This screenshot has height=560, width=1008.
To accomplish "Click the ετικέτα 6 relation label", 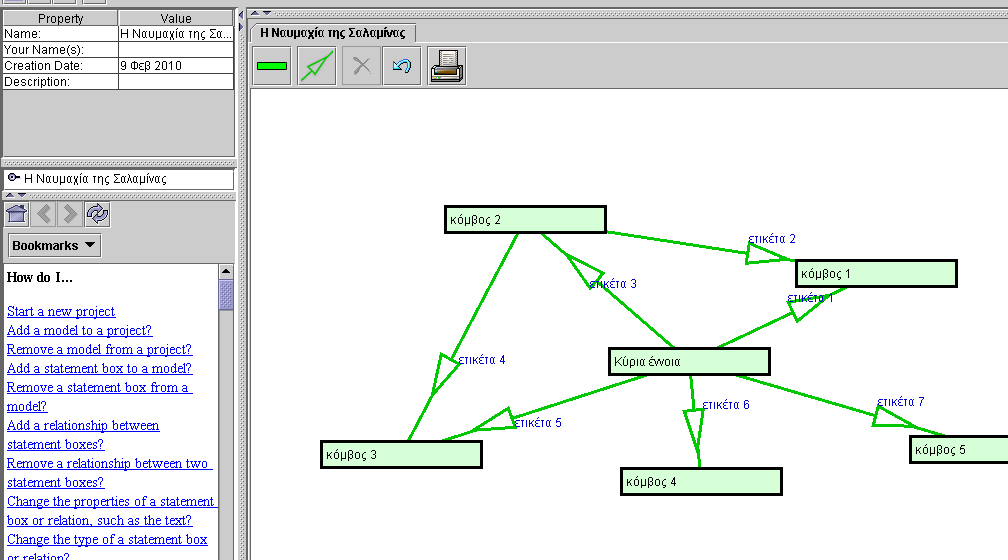I will (726, 405).
